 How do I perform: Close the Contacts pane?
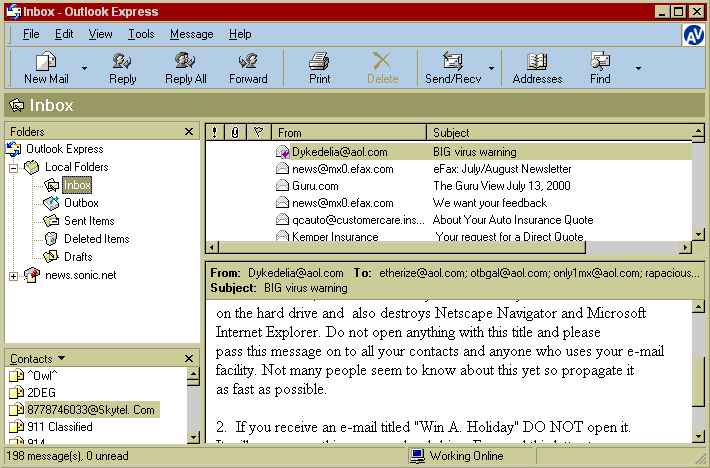click(x=189, y=358)
